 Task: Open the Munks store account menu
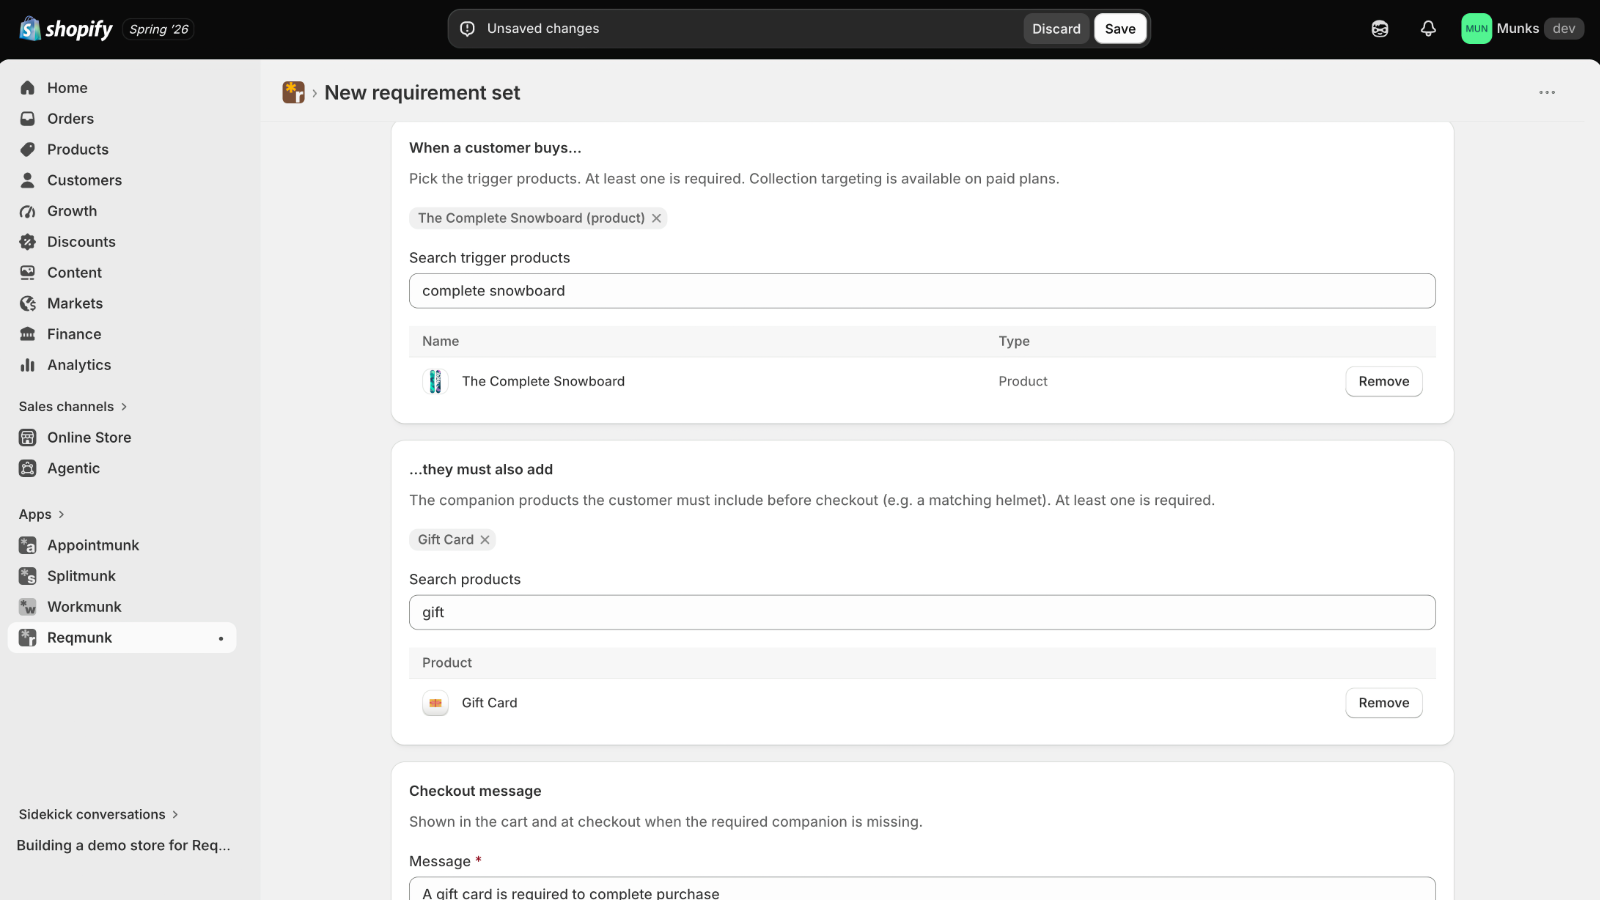click(1522, 29)
